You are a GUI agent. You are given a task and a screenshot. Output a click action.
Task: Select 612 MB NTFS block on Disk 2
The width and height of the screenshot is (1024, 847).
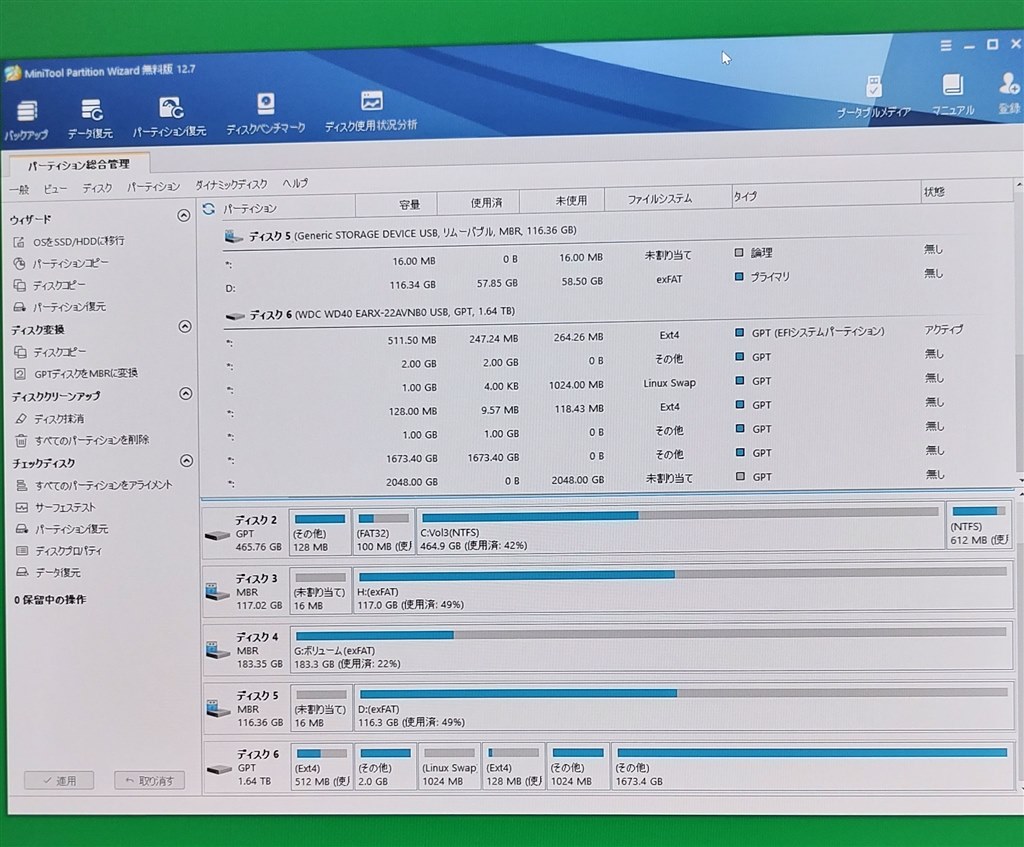(x=978, y=526)
